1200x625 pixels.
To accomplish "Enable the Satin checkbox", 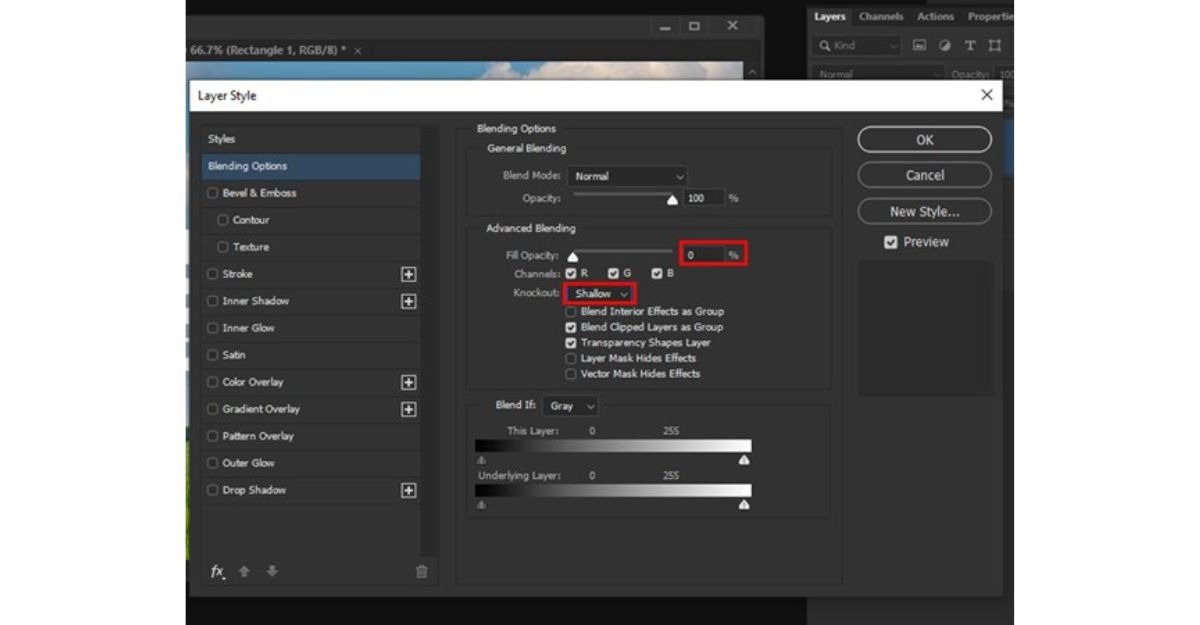I will point(212,355).
